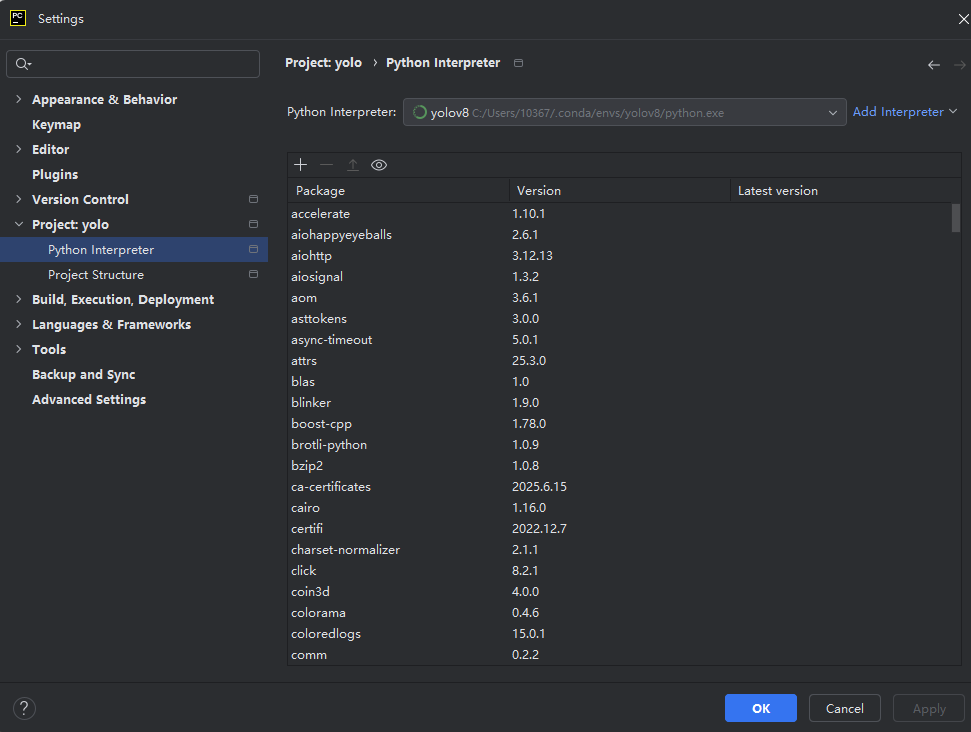Select the ca-certificates package row
The image size is (971, 732).
(619, 487)
